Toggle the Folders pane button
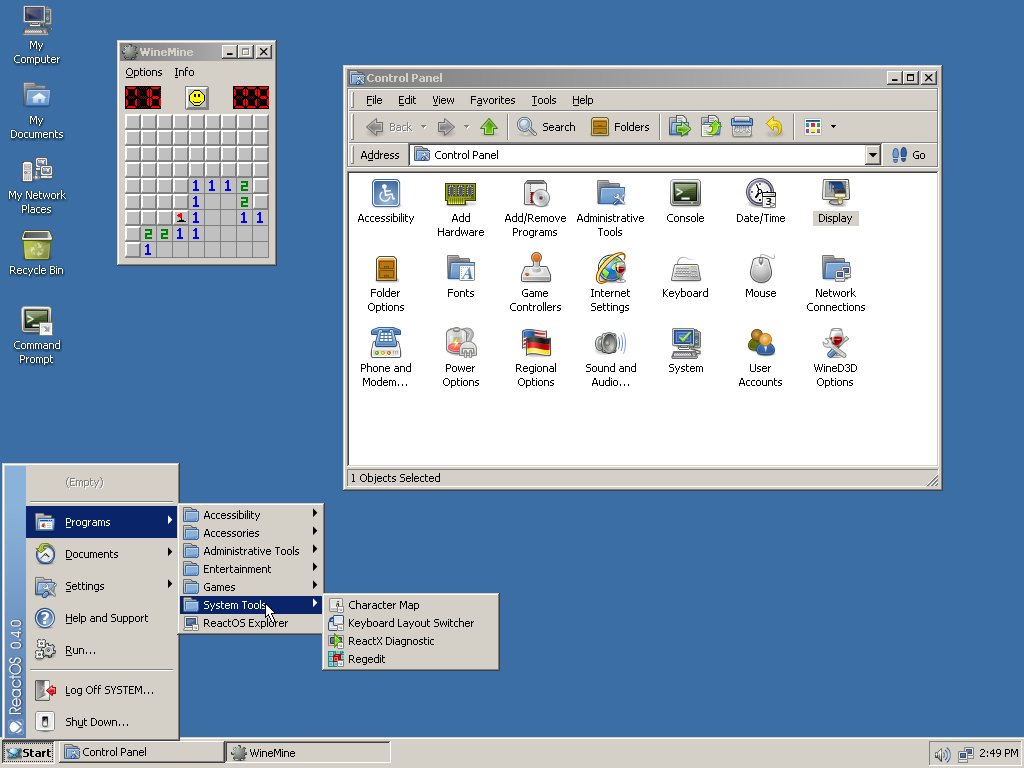1024x768 pixels. point(620,127)
